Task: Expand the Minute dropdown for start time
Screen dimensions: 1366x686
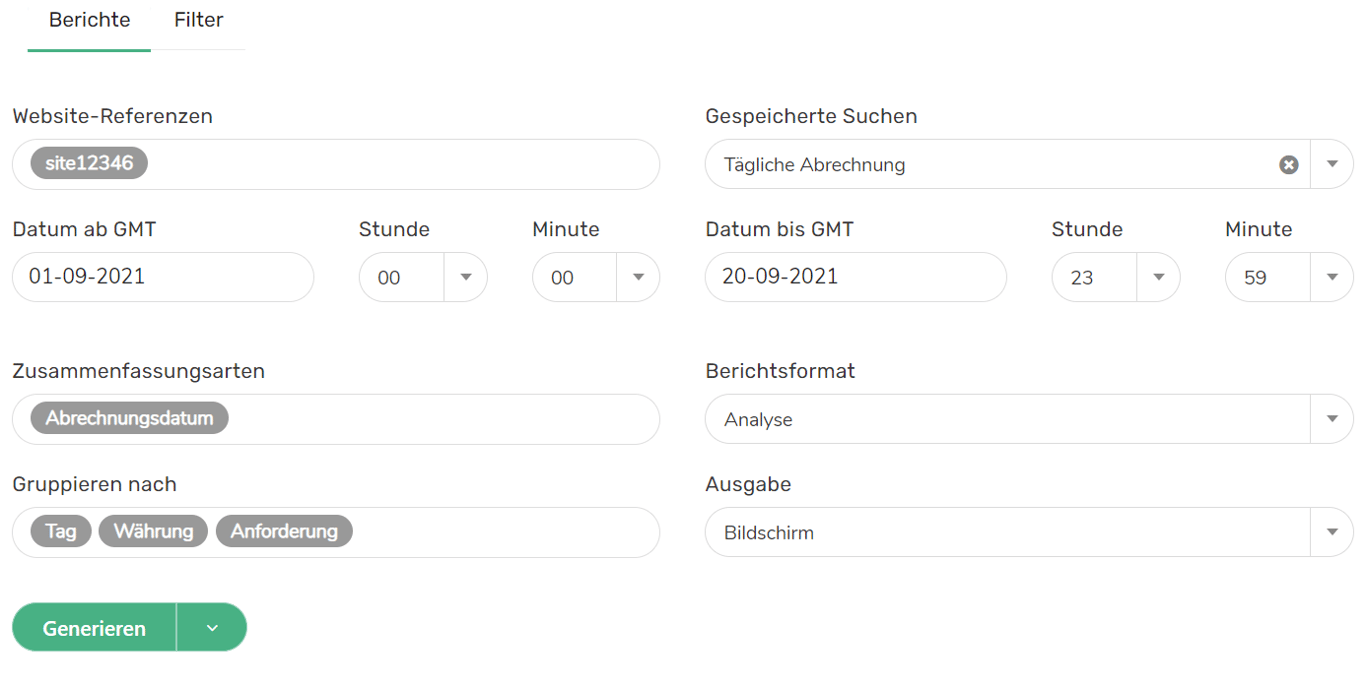Action: point(638,277)
